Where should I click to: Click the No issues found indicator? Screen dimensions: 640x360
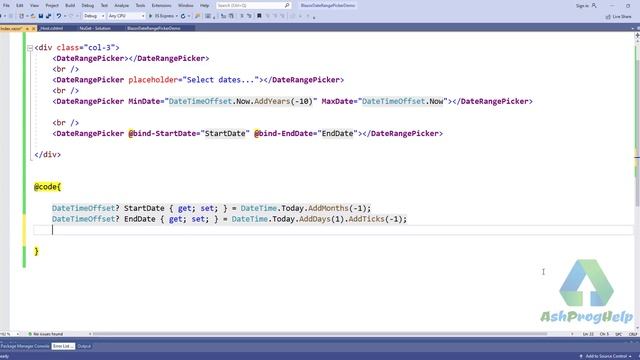pos(46,334)
